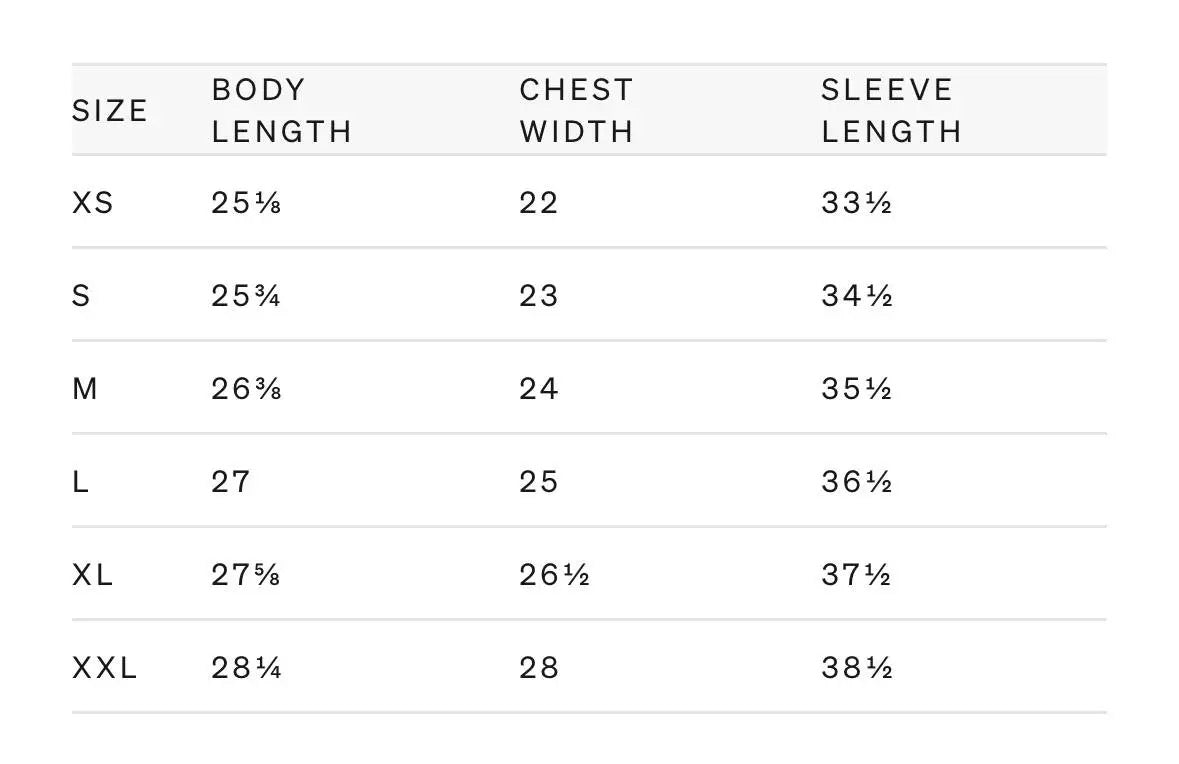Click the 33½ sleeve length value

click(x=856, y=203)
